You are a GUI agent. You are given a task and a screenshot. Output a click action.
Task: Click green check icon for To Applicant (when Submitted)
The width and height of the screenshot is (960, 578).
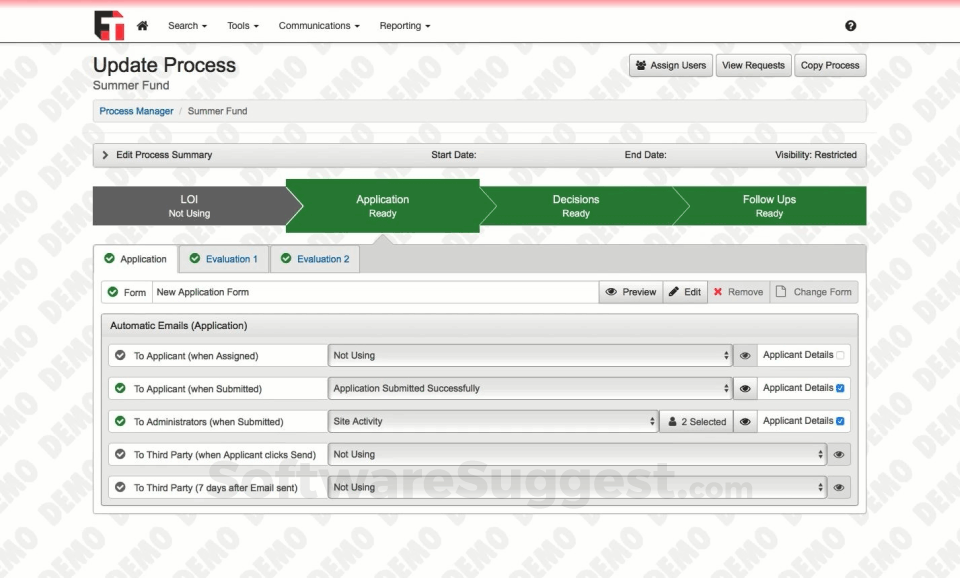coord(120,388)
